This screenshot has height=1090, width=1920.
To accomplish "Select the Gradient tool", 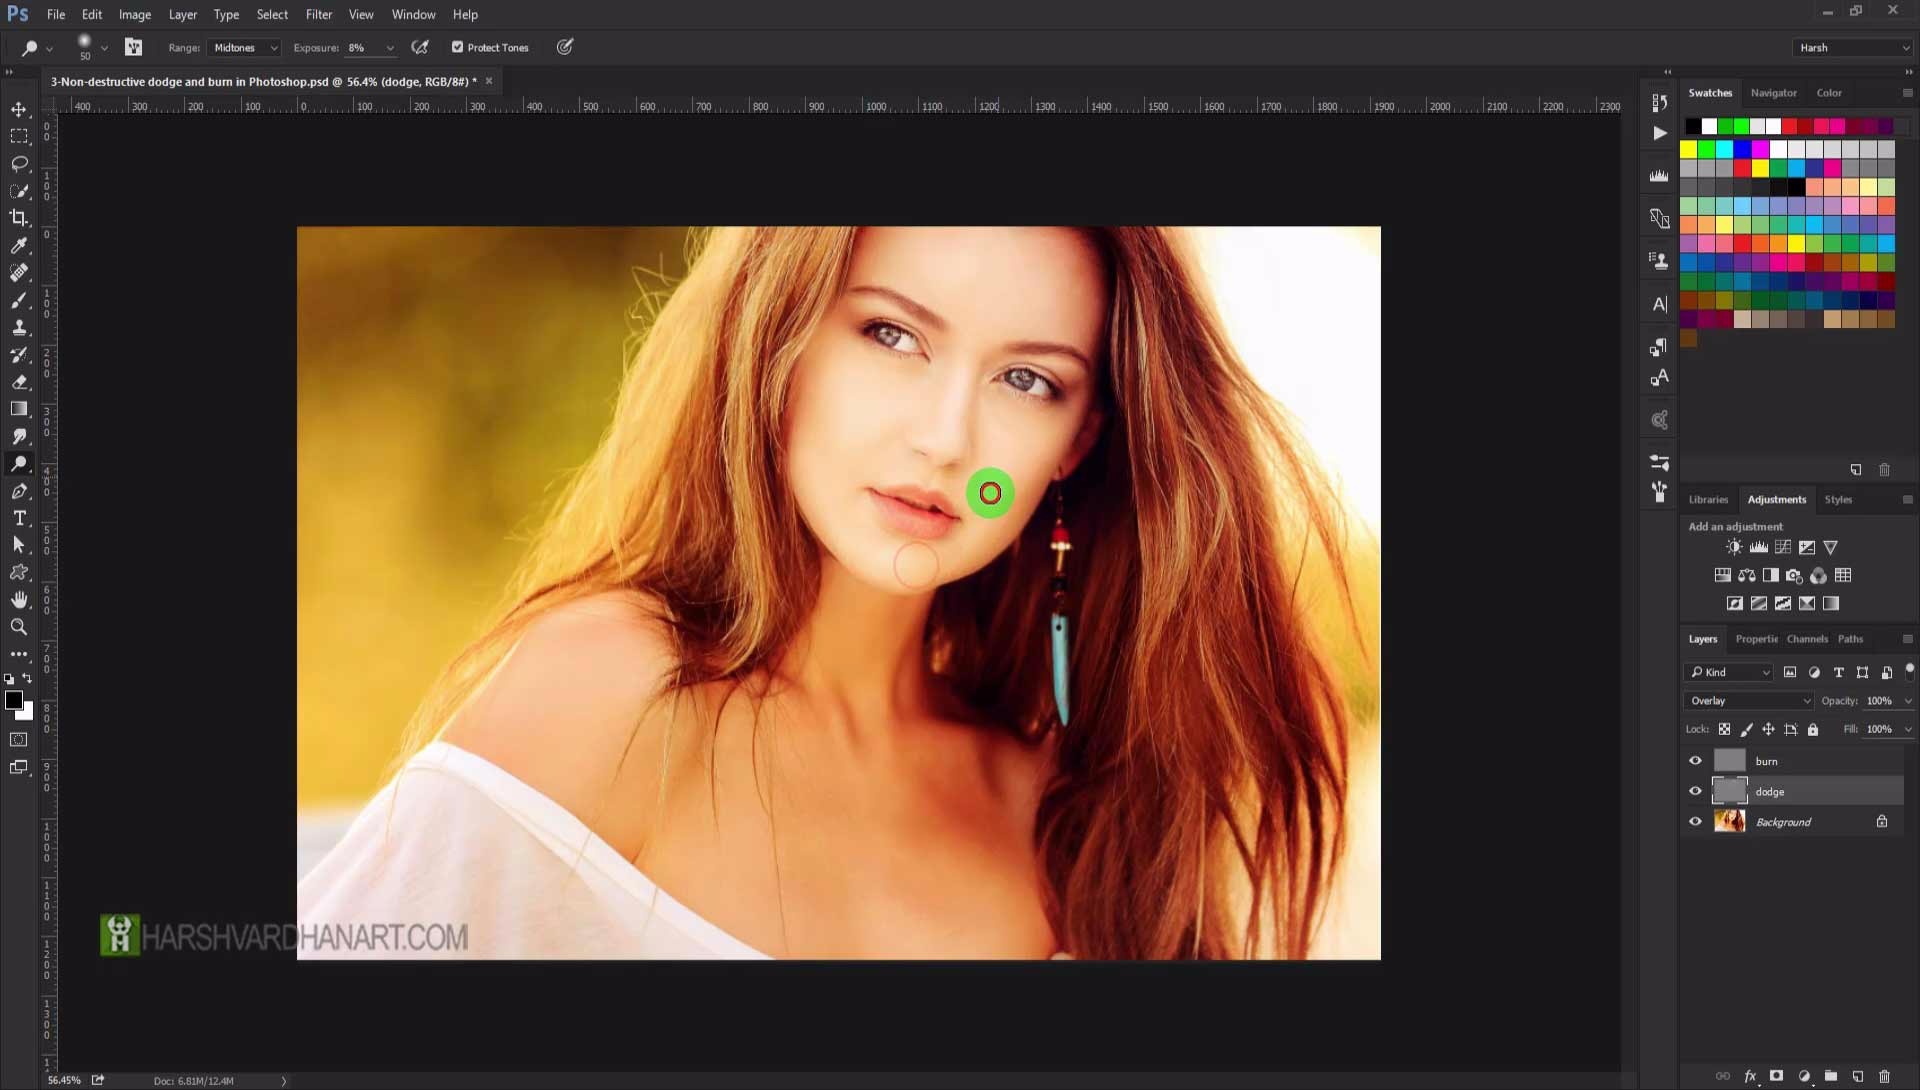I will tap(19, 409).
